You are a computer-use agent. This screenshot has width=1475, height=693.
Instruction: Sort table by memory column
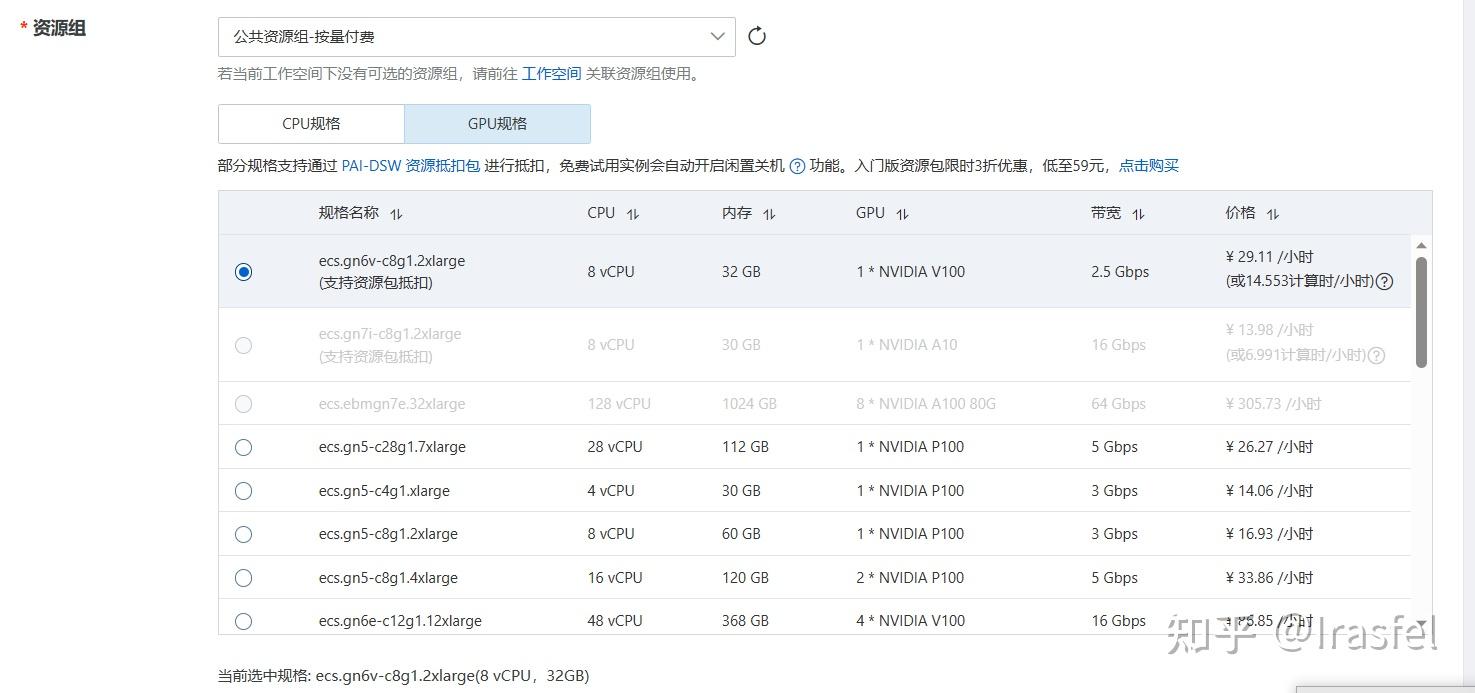pos(769,214)
